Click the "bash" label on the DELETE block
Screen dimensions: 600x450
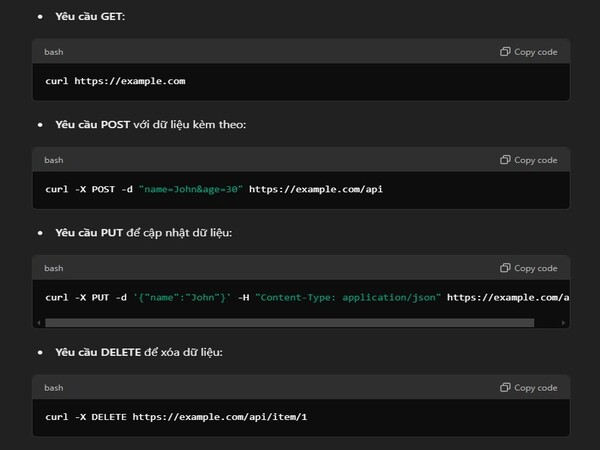pyautogui.click(x=53, y=387)
